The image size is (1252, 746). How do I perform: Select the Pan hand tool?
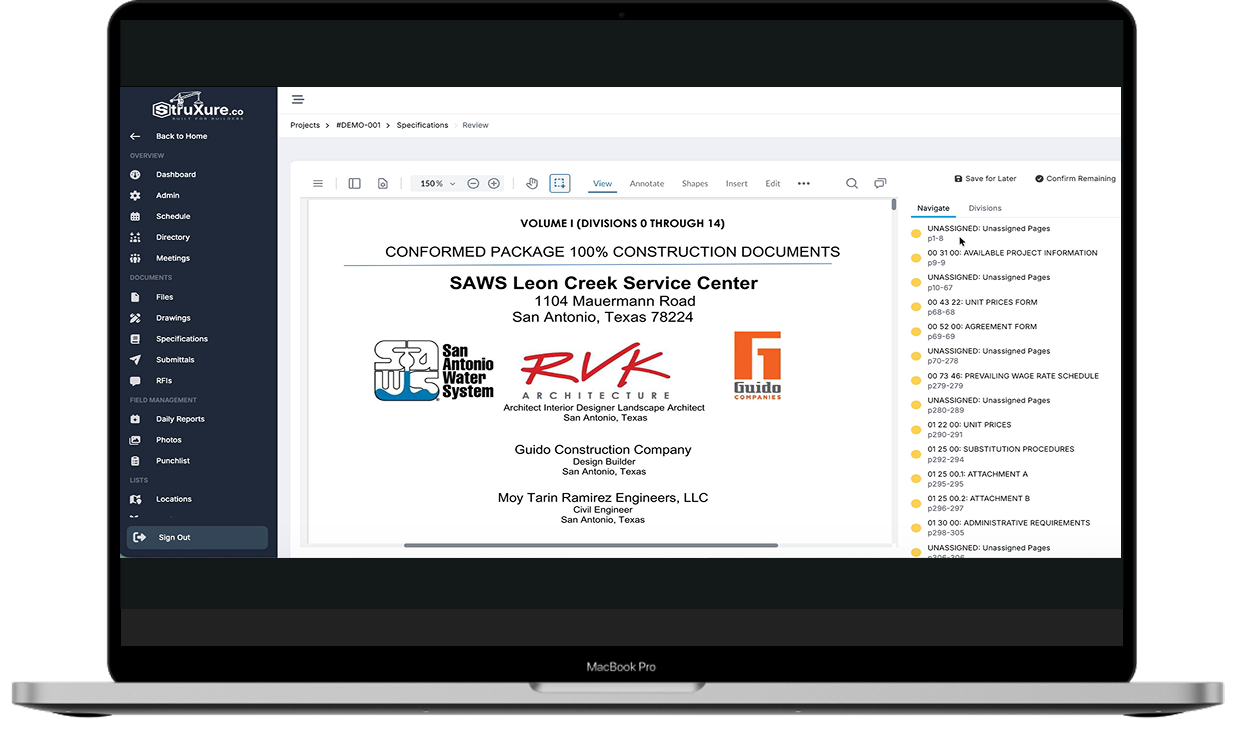(531, 183)
